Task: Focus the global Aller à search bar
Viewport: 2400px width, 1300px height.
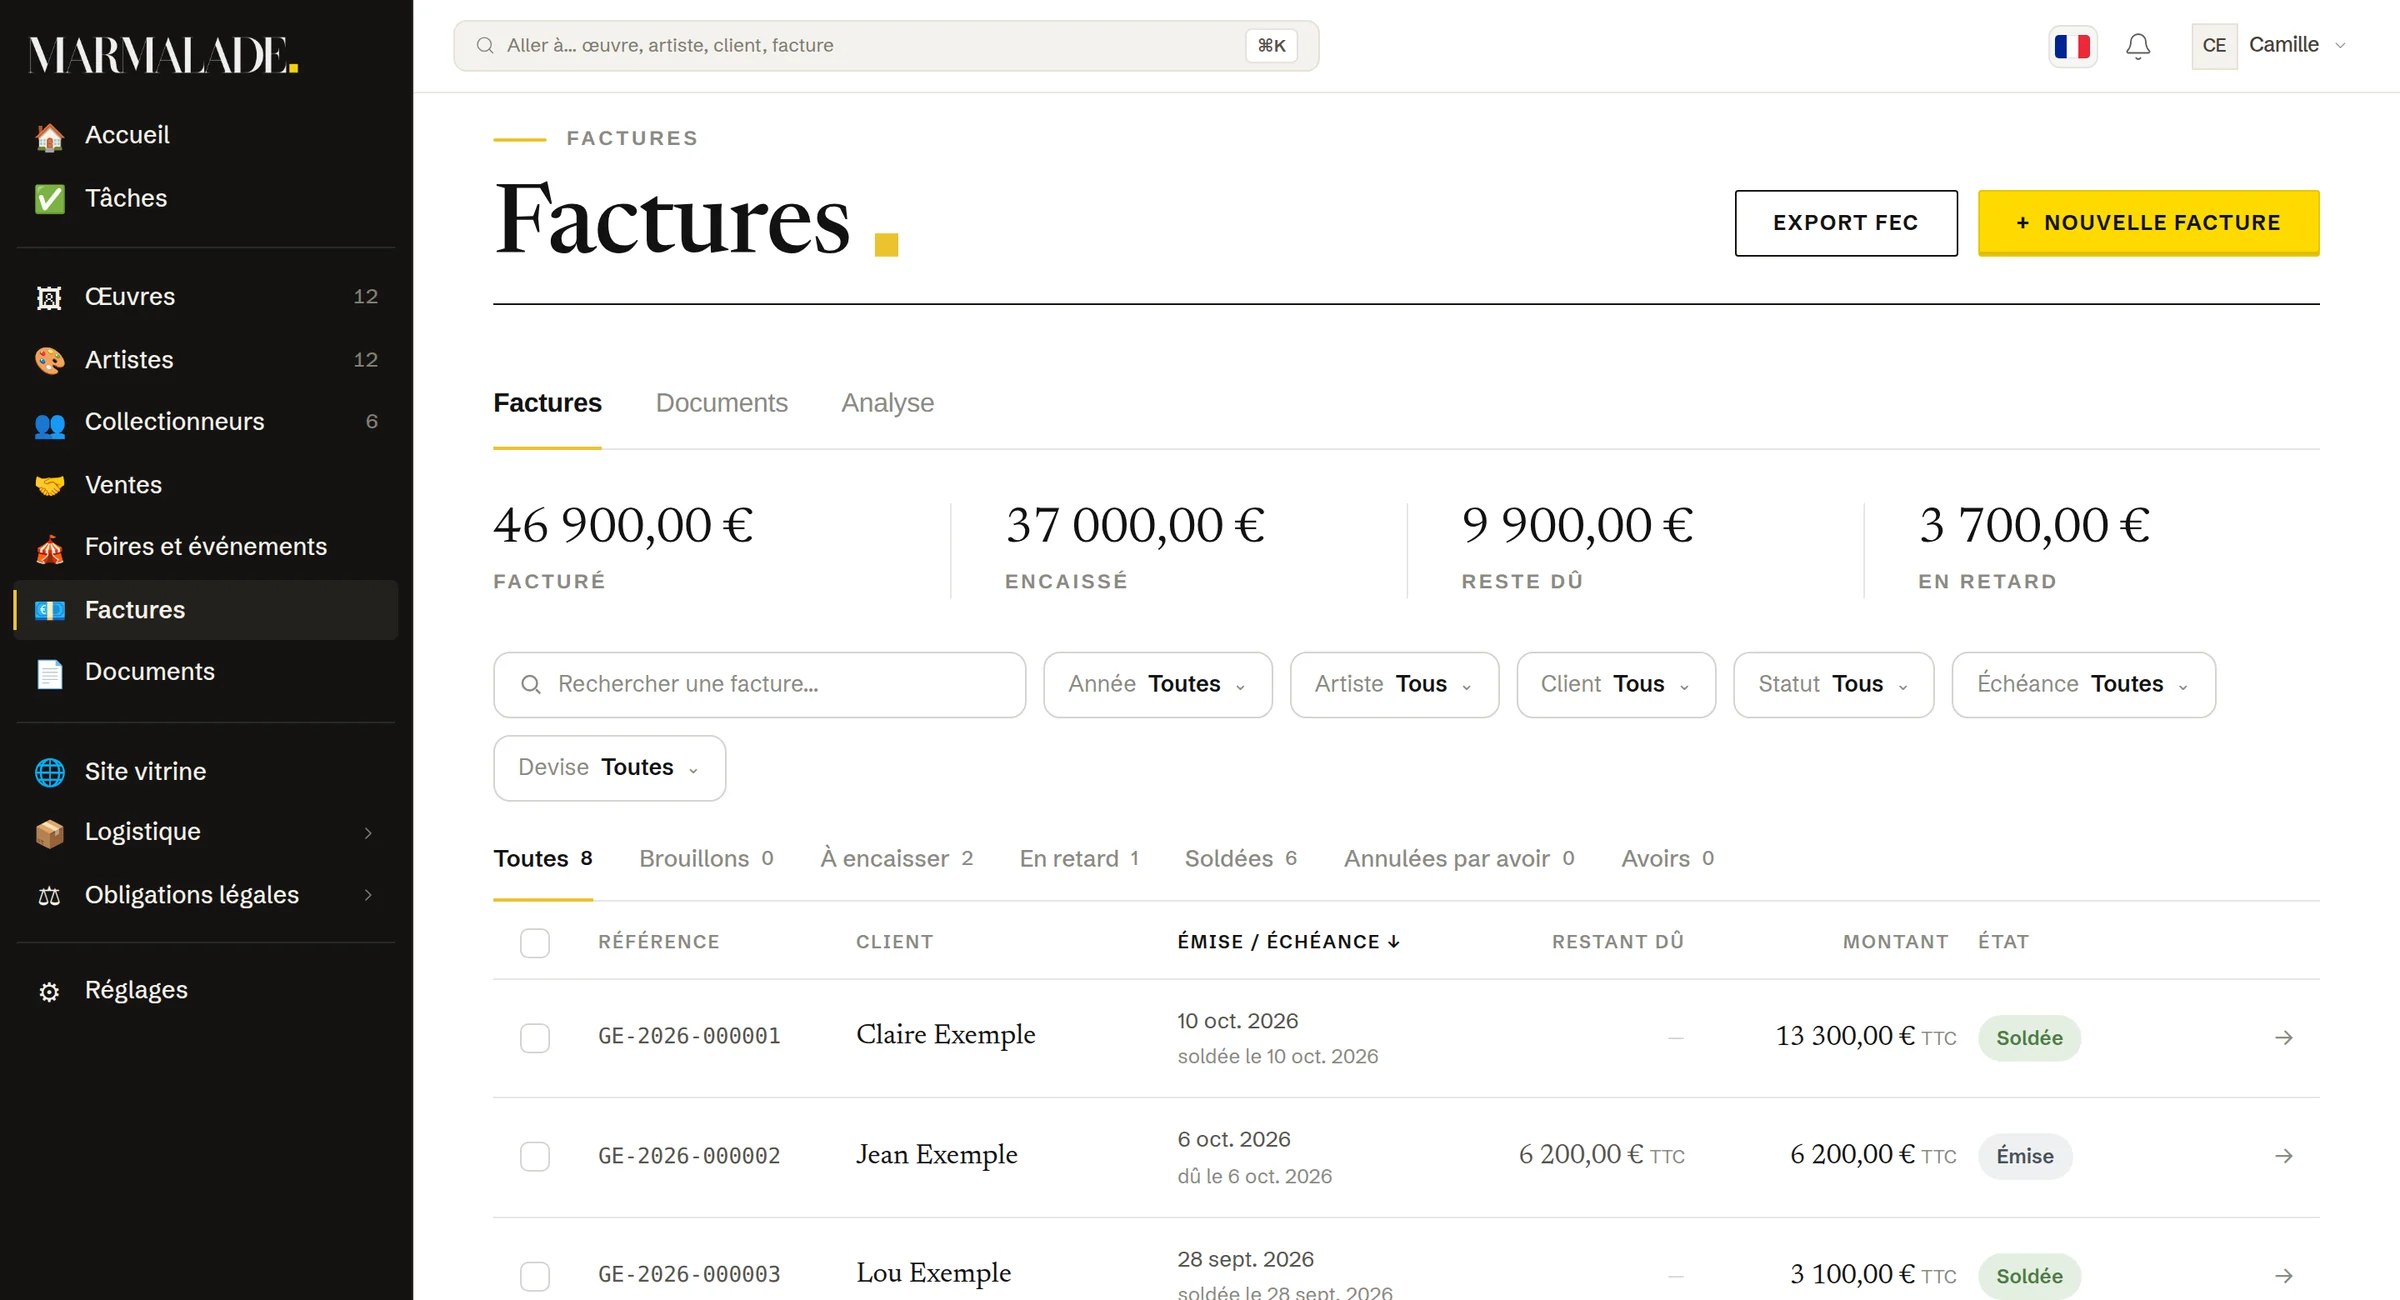Action: 886,46
